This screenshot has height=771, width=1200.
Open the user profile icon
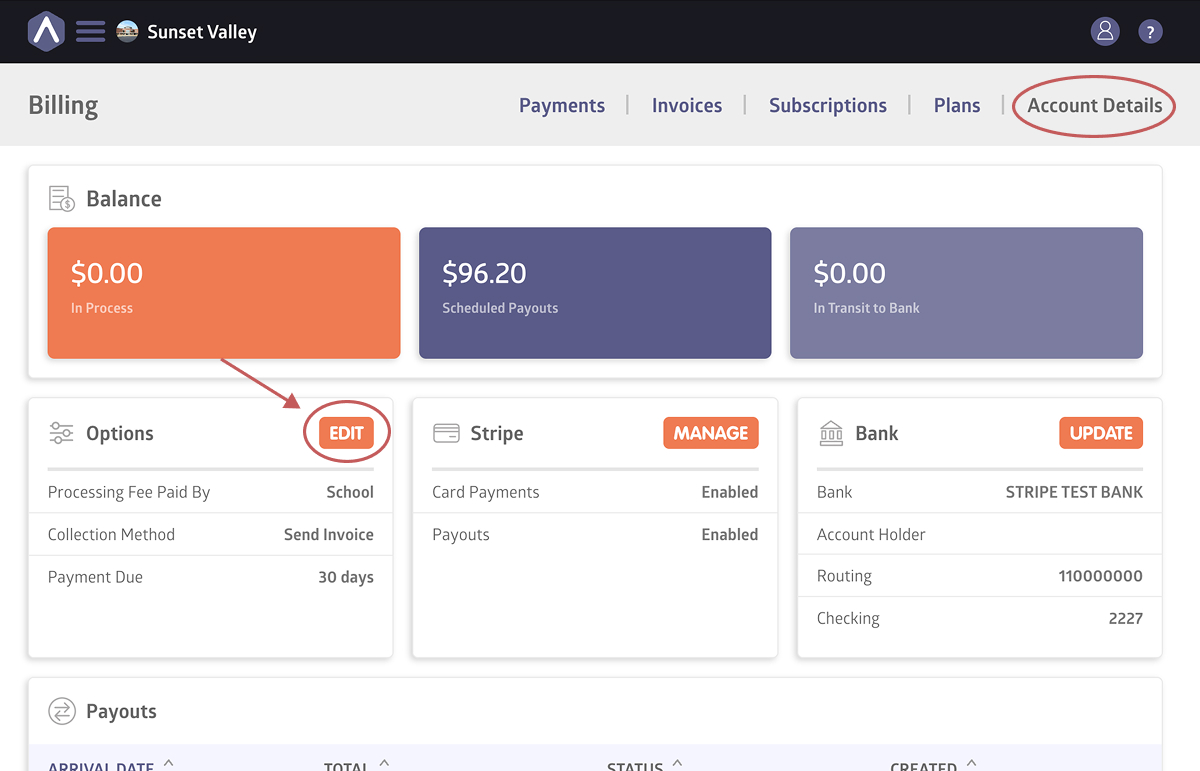(1105, 31)
